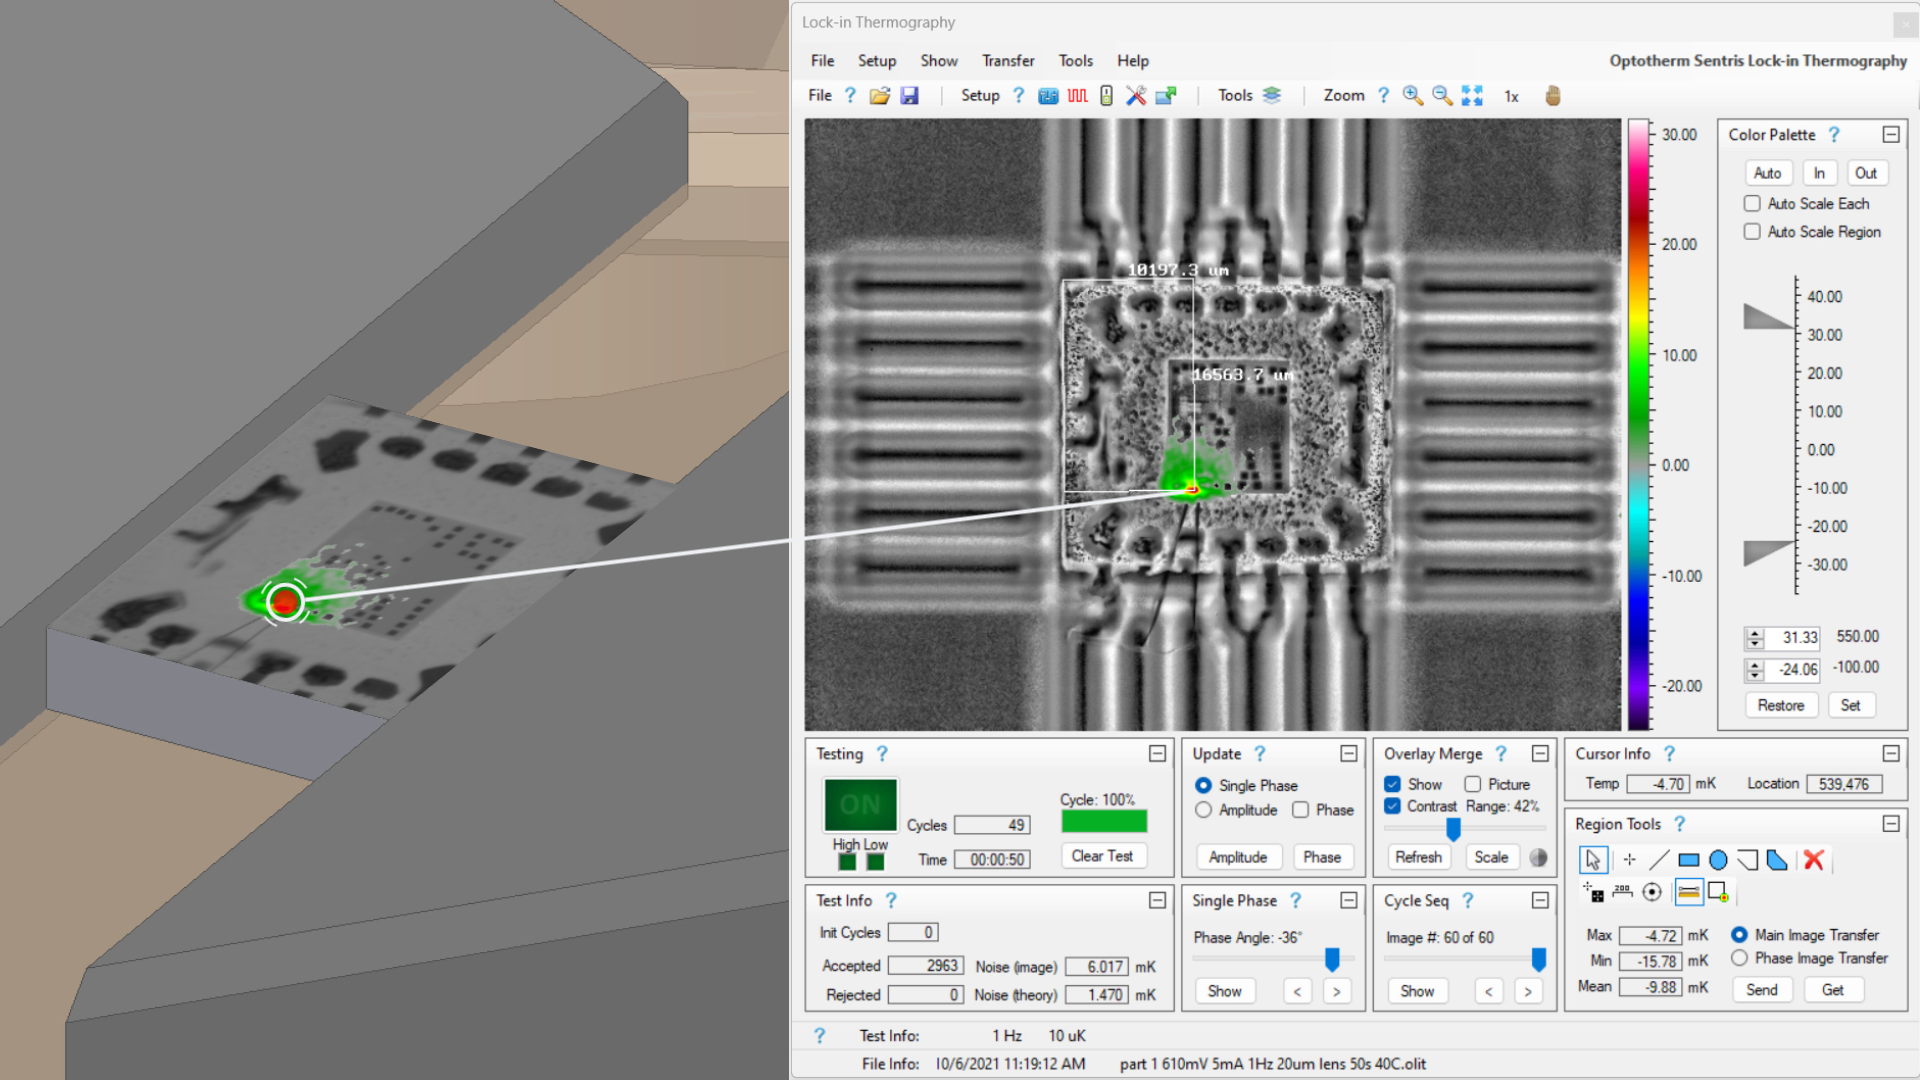Viewport: 1920px width, 1080px height.
Task: Open the layers overlay tool
Action: pyautogui.click(x=1271, y=95)
